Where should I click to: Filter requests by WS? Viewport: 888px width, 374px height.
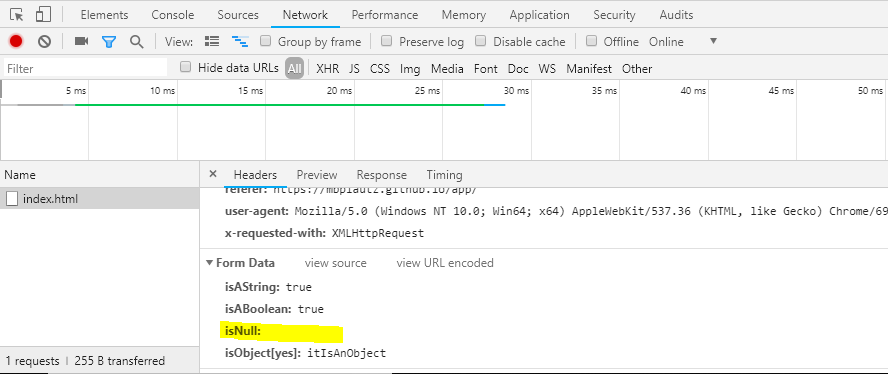click(x=547, y=69)
